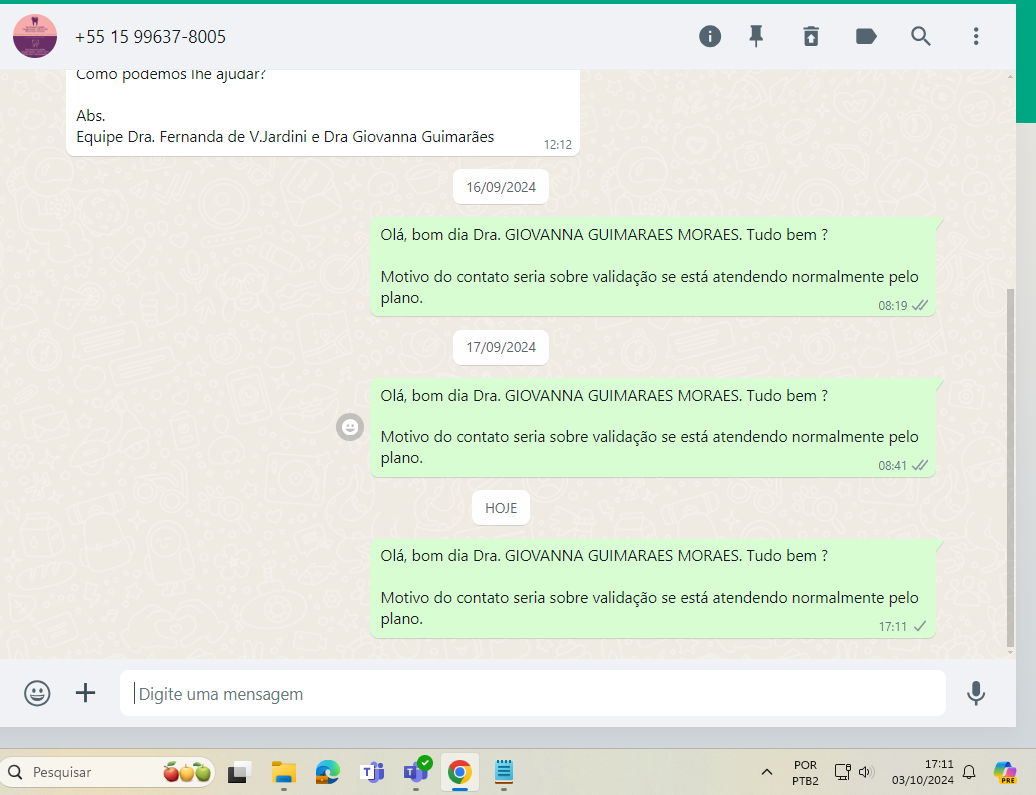Start voice recording with microphone icon
Viewport: 1036px width, 795px height.
point(976,693)
